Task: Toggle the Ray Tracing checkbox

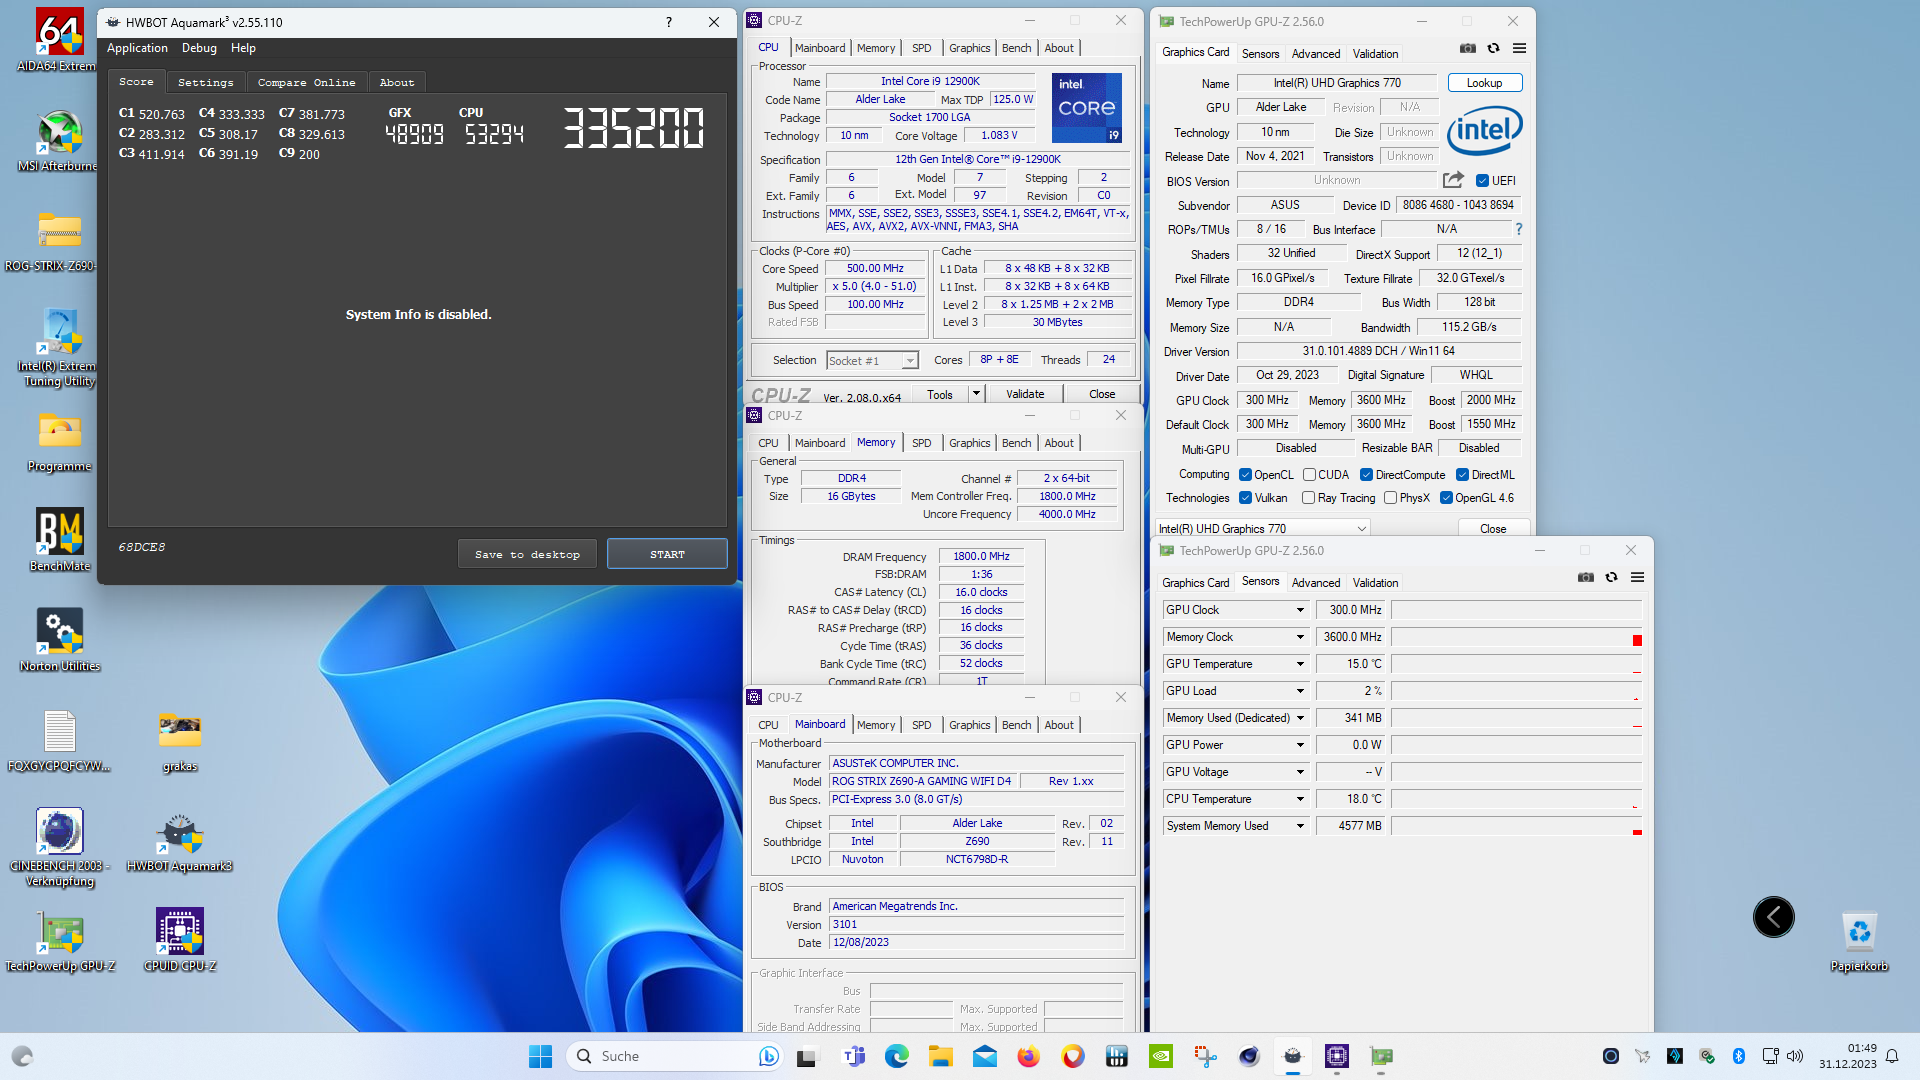Action: click(1308, 498)
